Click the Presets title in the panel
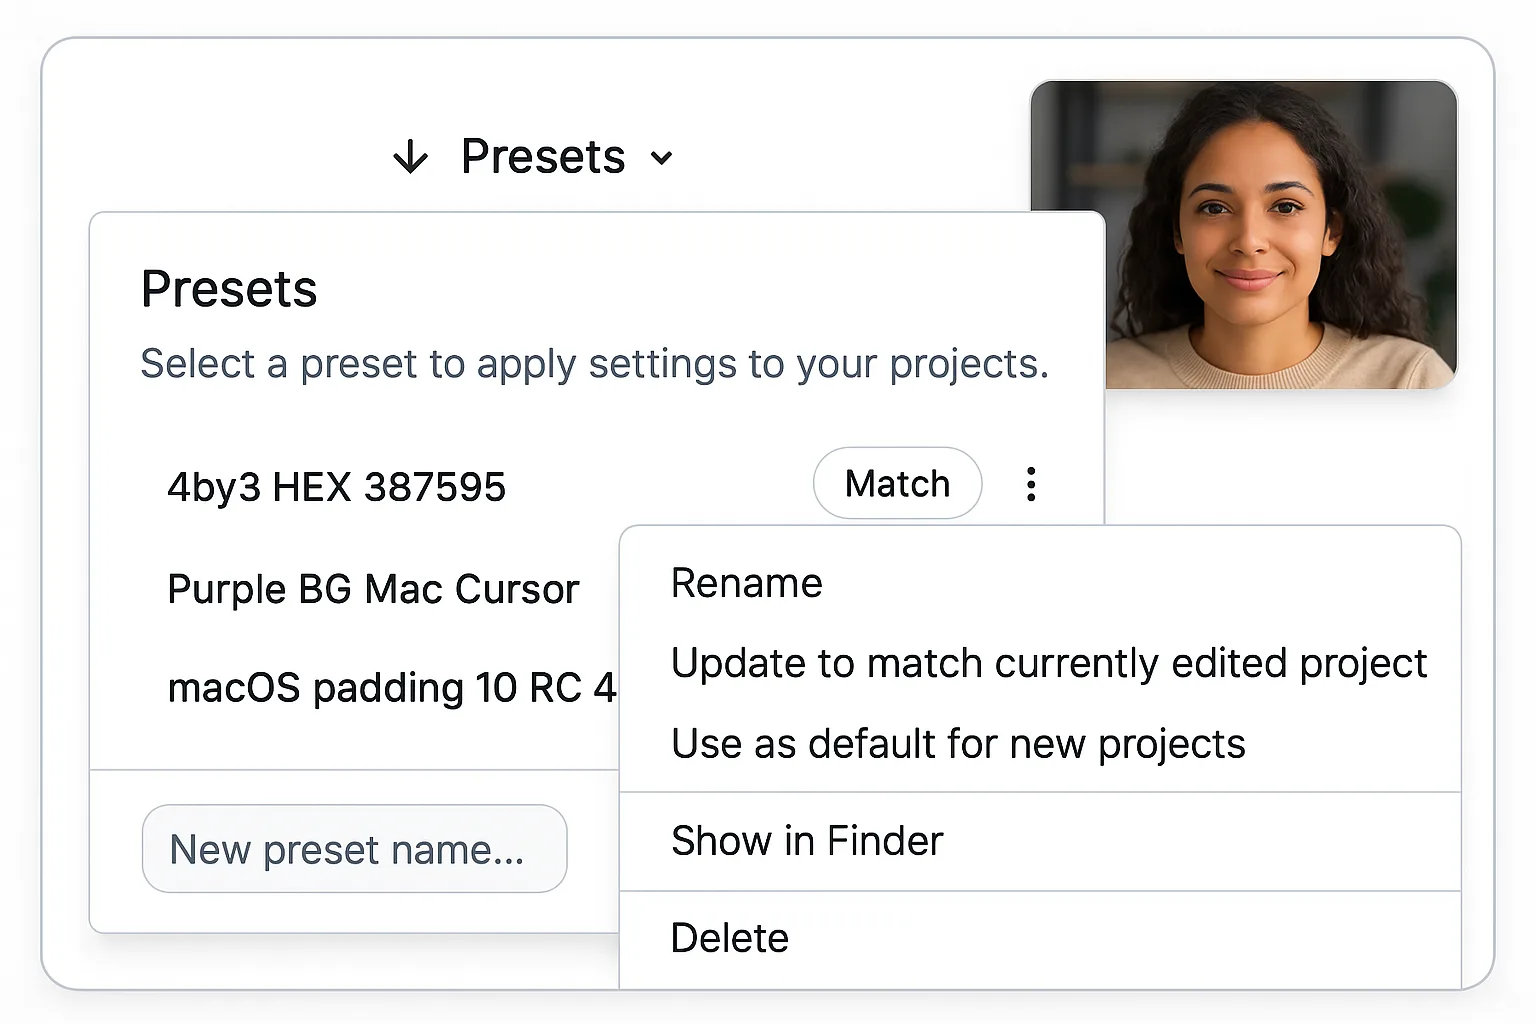The height and width of the screenshot is (1024, 1536). pyautogui.click(x=229, y=289)
